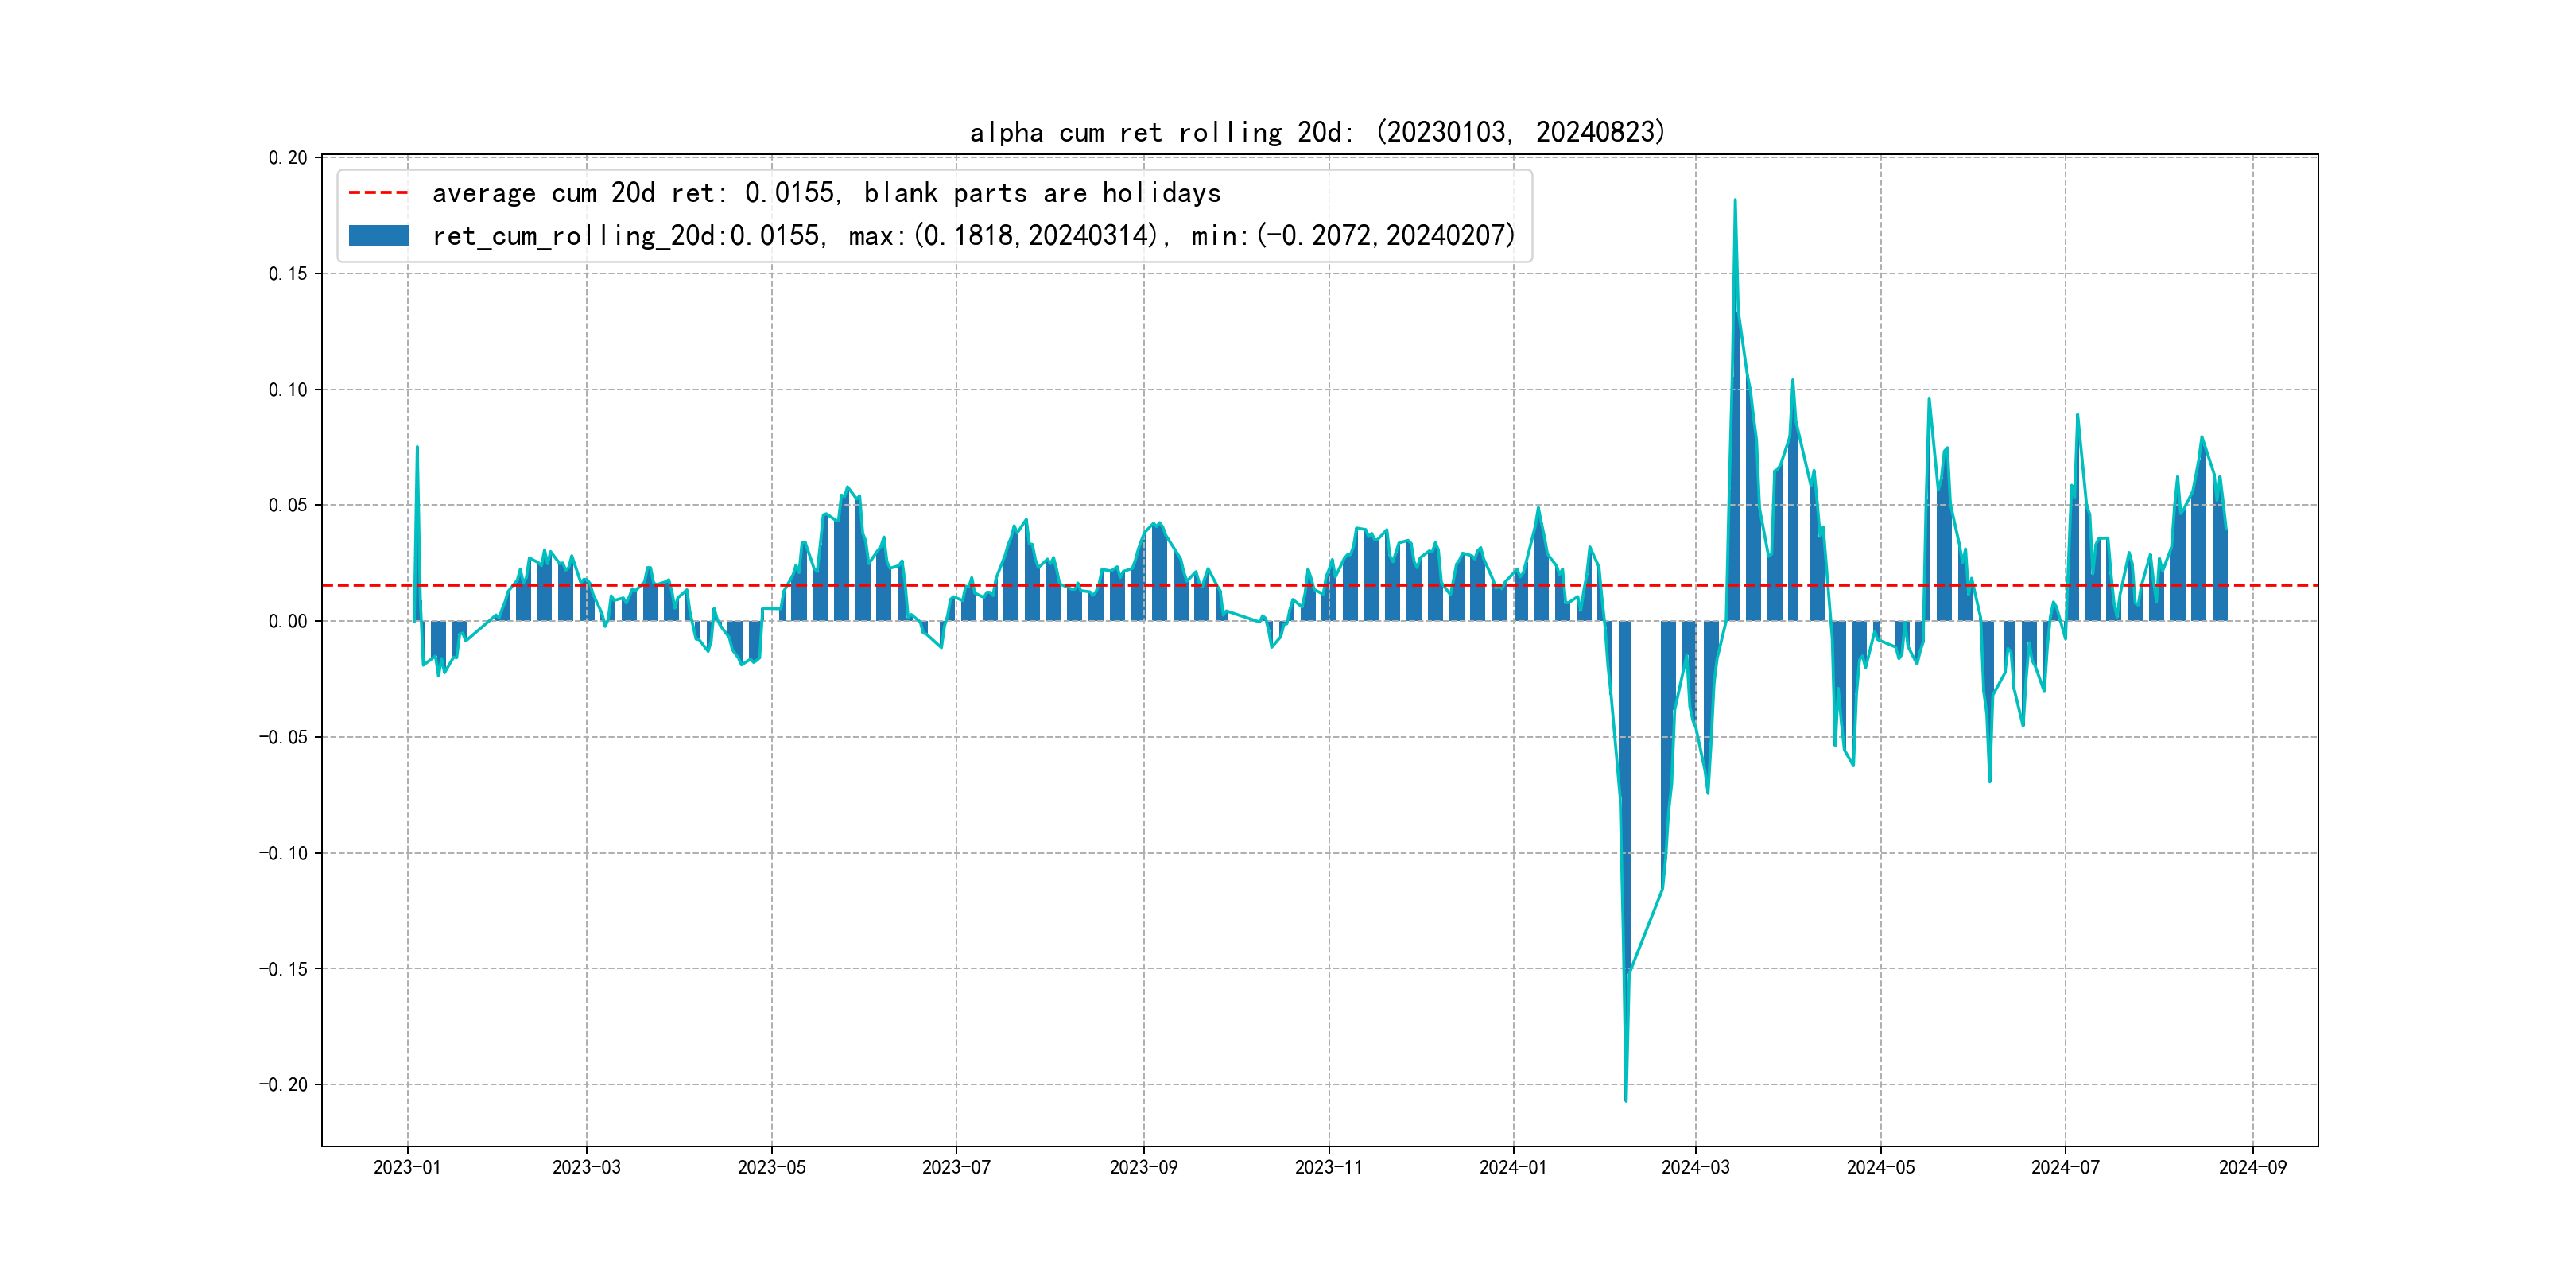Click the 0.00 y-axis tick label
The height and width of the screenshot is (1288, 2576).
pos(288,621)
